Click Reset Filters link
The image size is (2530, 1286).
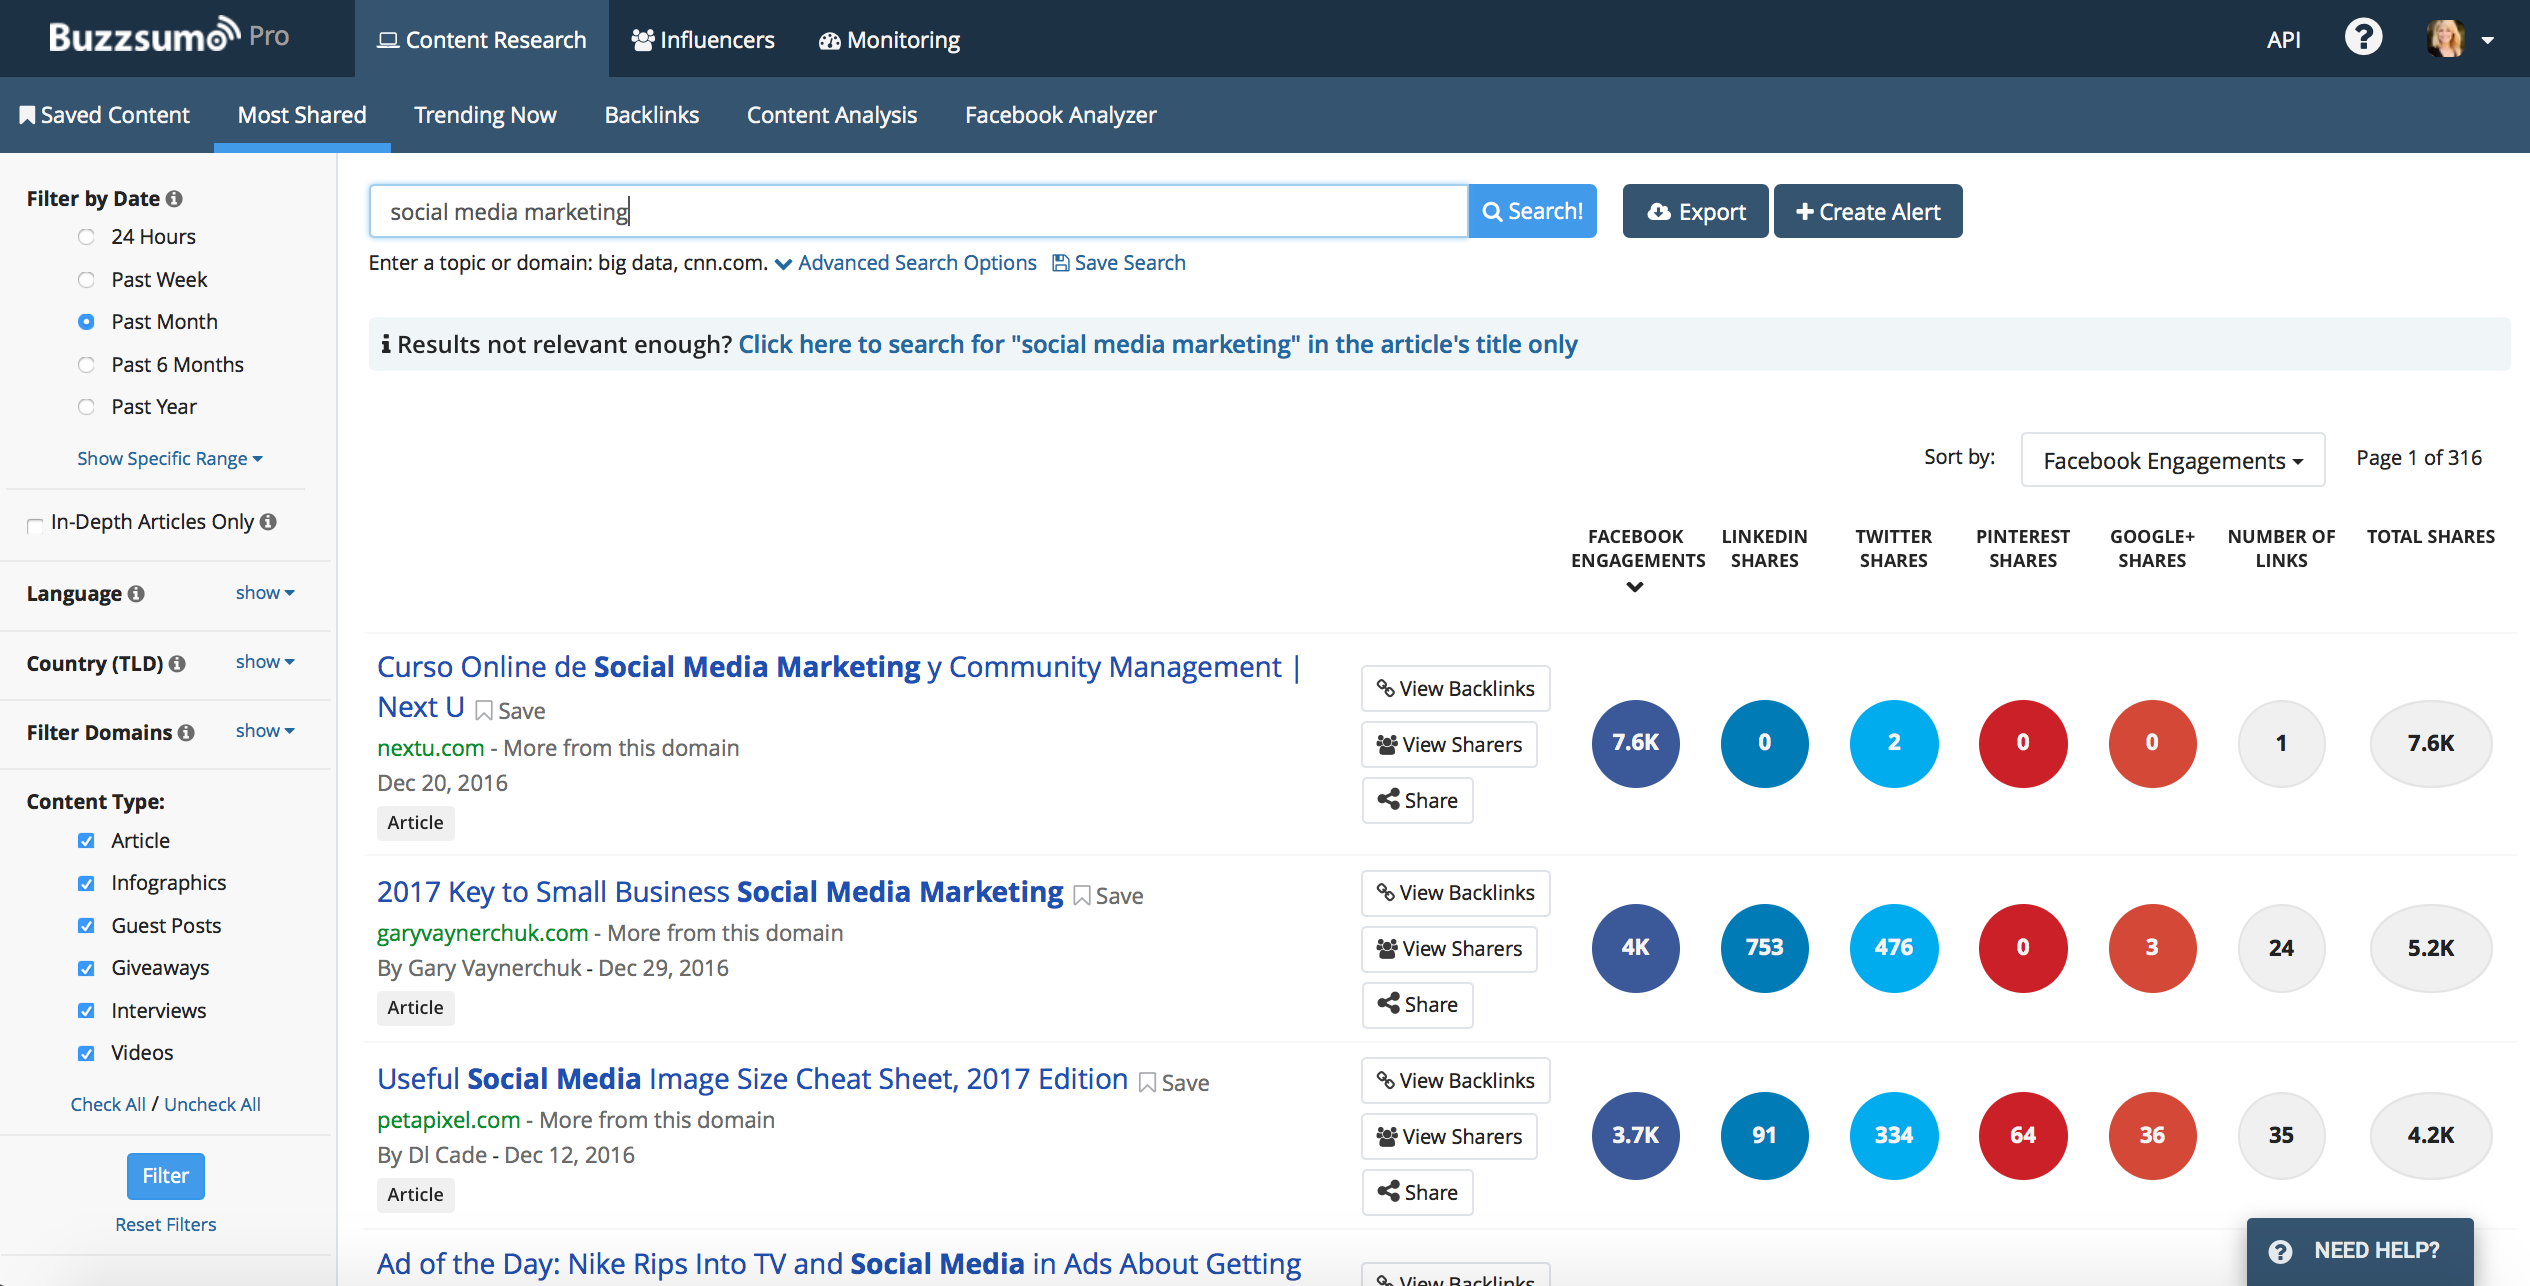[x=165, y=1224]
